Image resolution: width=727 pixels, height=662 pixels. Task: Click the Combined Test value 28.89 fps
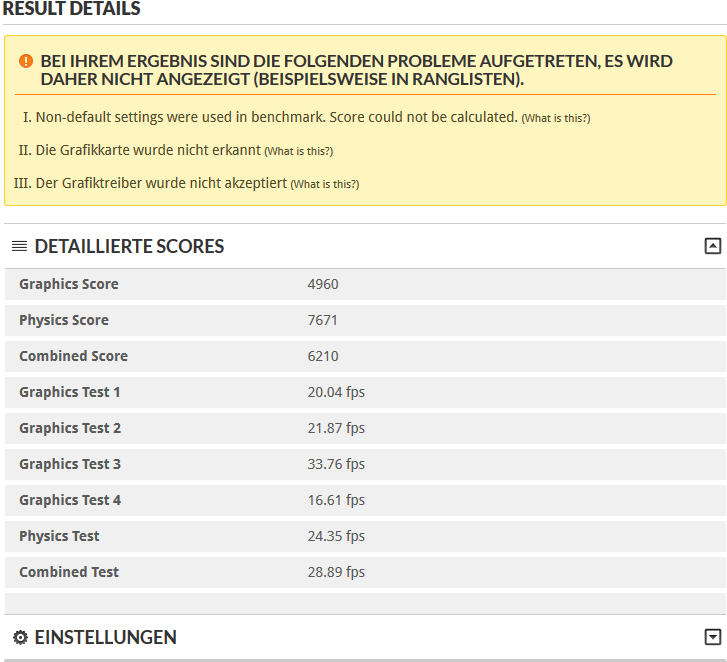click(x=336, y=572)
